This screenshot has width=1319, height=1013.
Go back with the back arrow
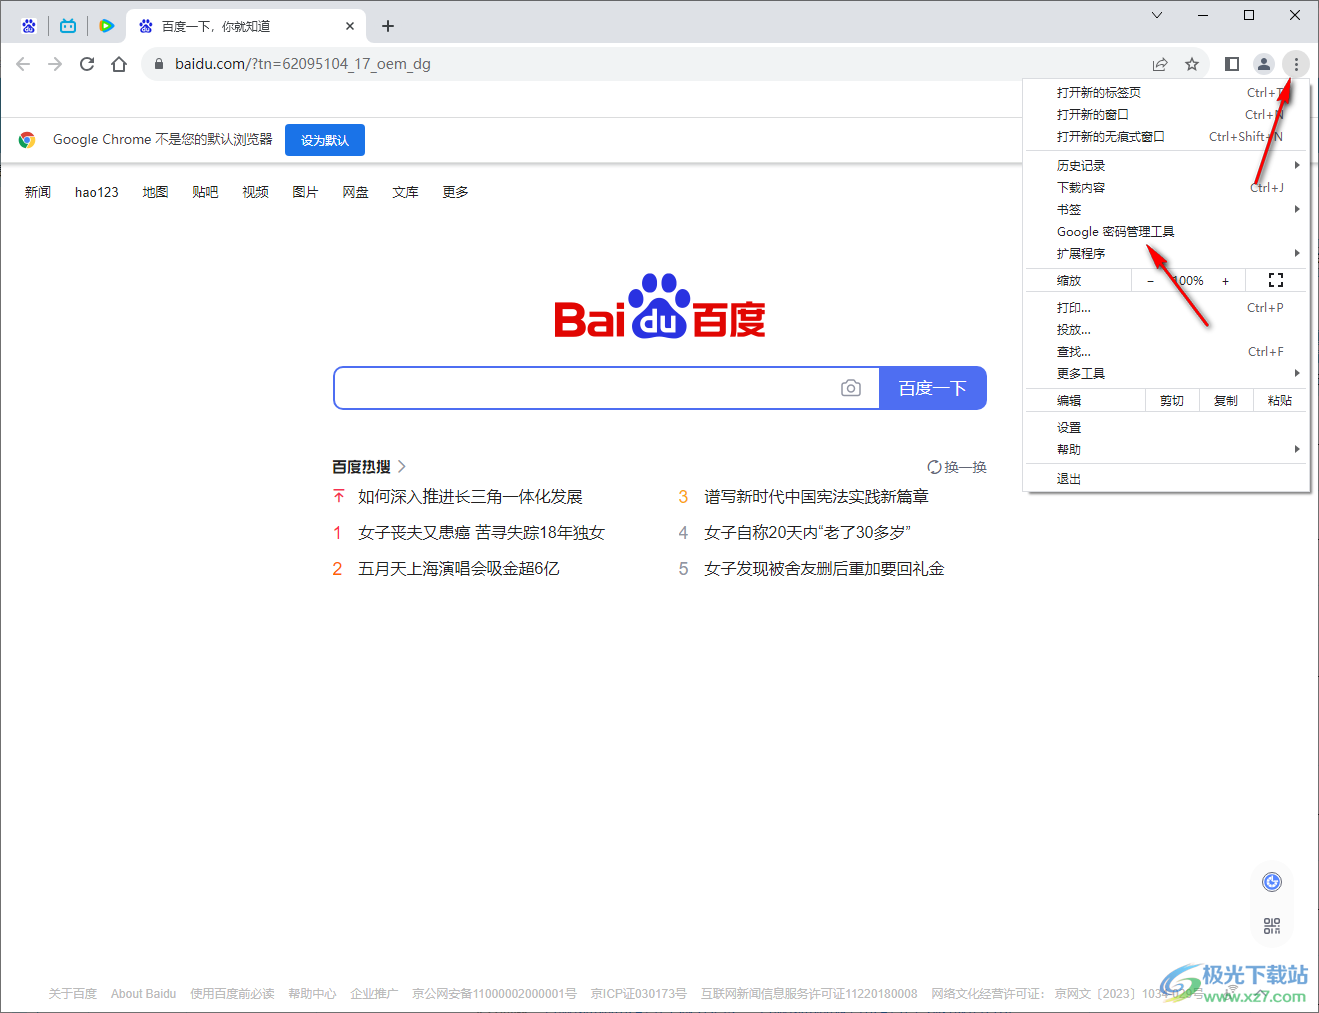click(23, 64)
